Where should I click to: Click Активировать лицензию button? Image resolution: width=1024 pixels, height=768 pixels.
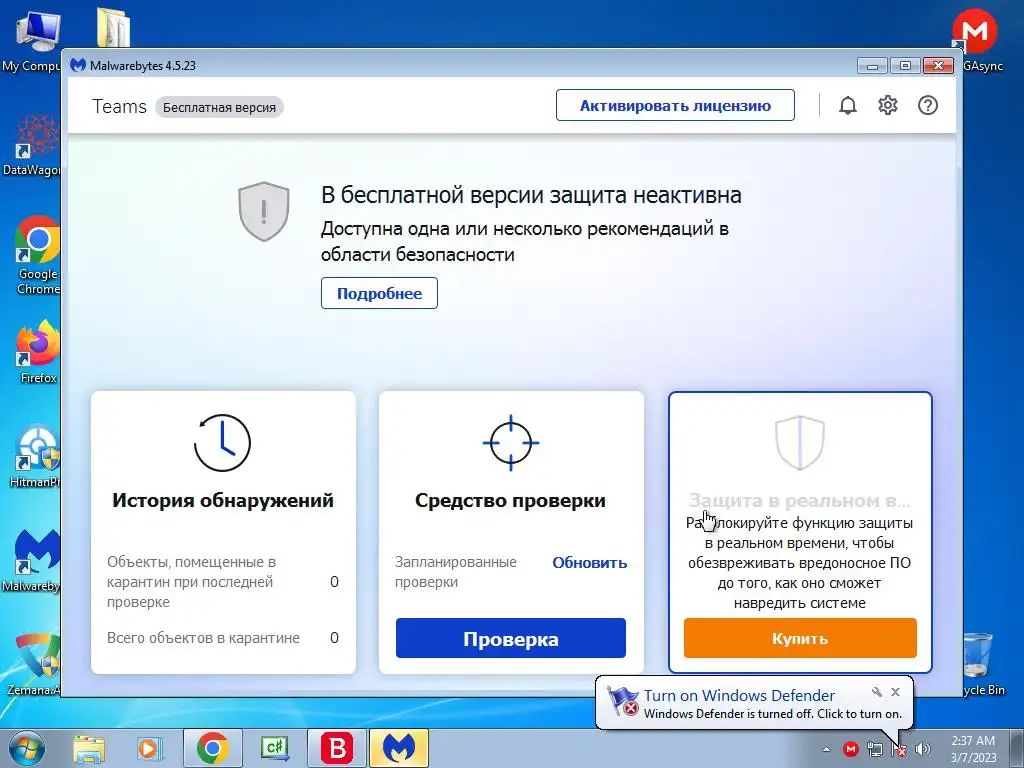click(675, 105)
